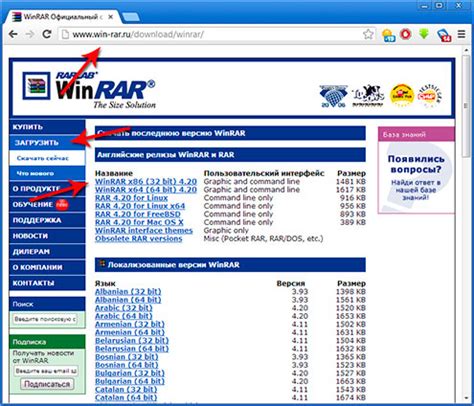Click the Testsieger award badge
Screen dimensions: 474x406
tap(430, 95)
